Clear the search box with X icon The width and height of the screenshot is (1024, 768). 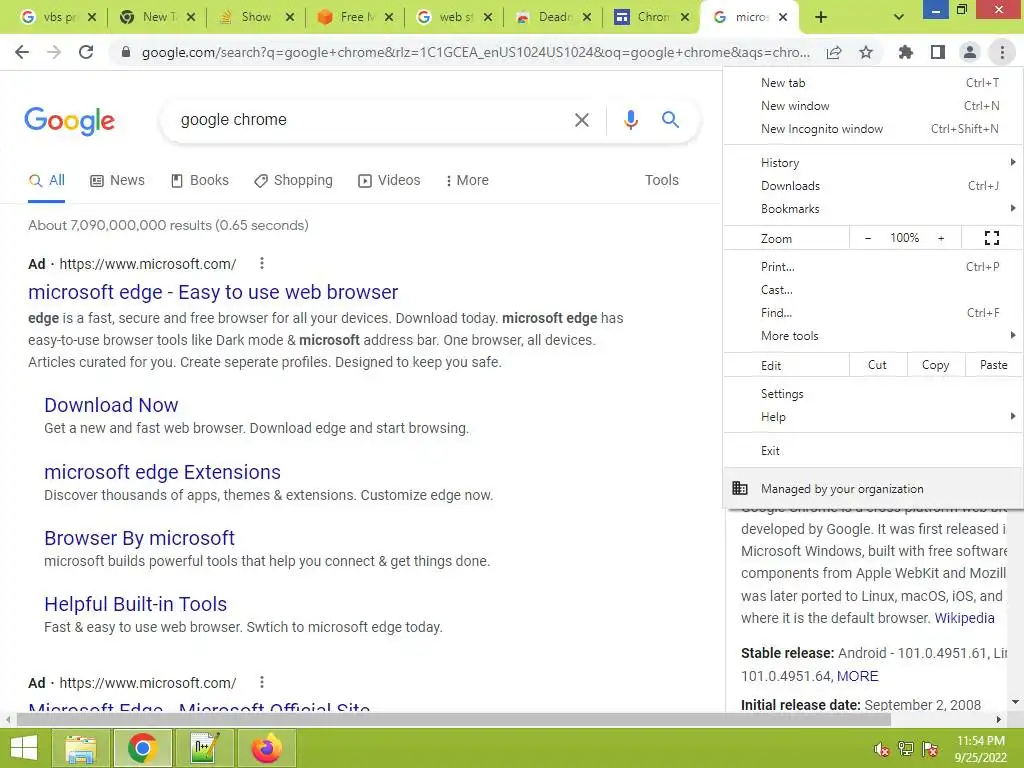click(581, 120)
